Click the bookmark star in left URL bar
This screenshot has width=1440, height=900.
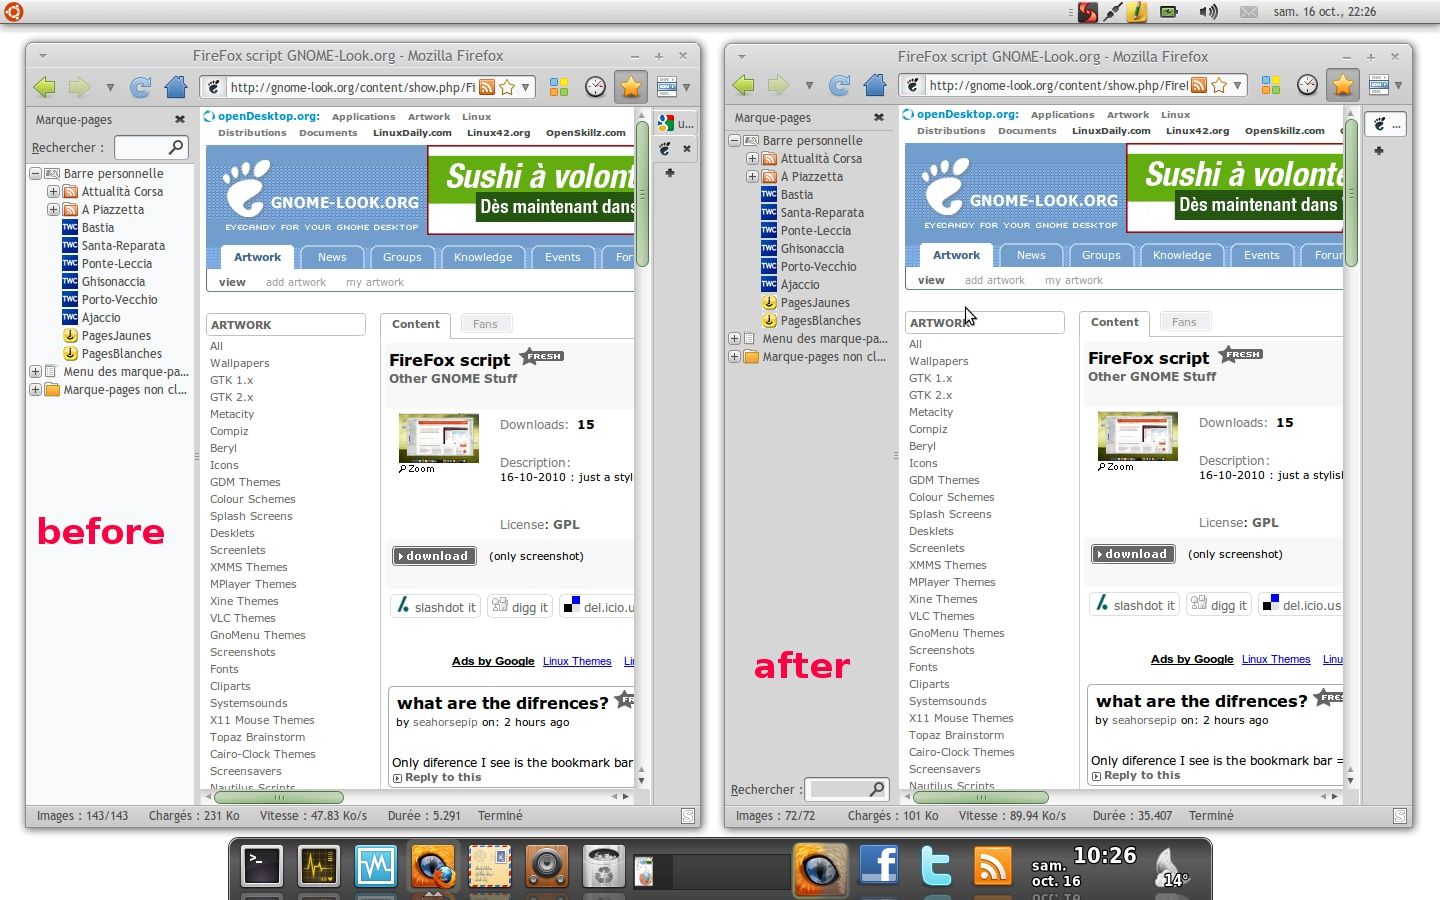507,87
